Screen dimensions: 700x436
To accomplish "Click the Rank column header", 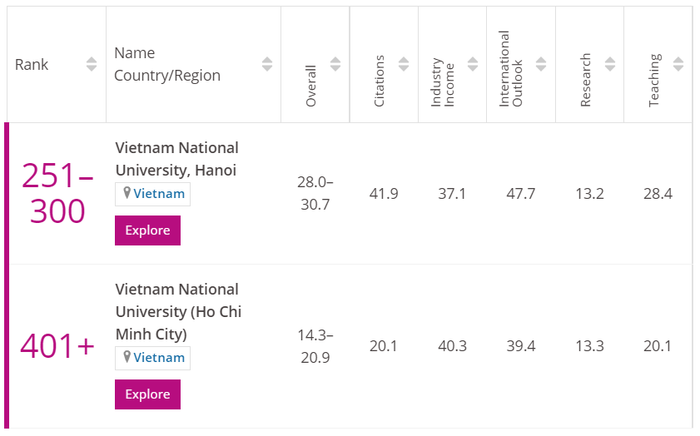I will coord(32,64).
